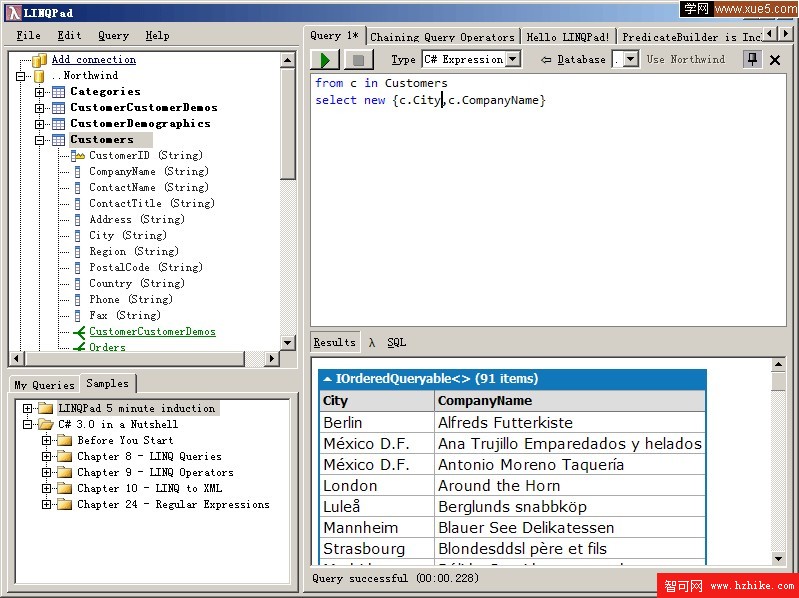Click the Orders relation link
The width and height of the screenshot is (799, 598).
click(107, 347)
